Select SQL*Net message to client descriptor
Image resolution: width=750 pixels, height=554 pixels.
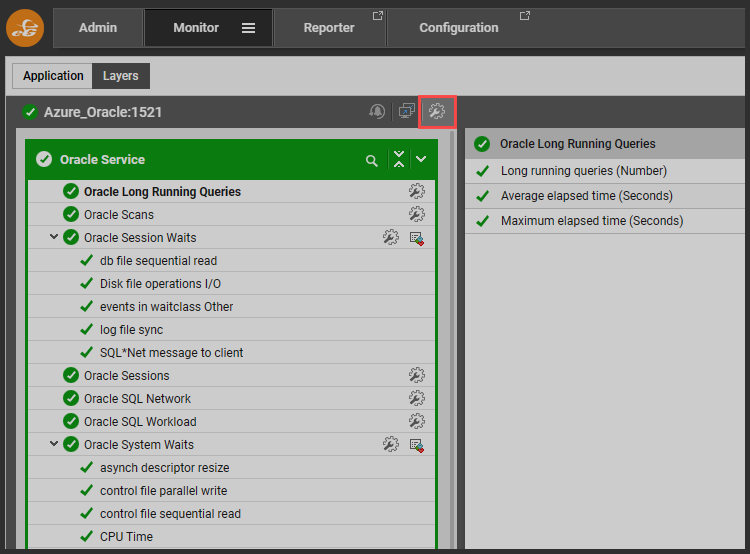171,353
